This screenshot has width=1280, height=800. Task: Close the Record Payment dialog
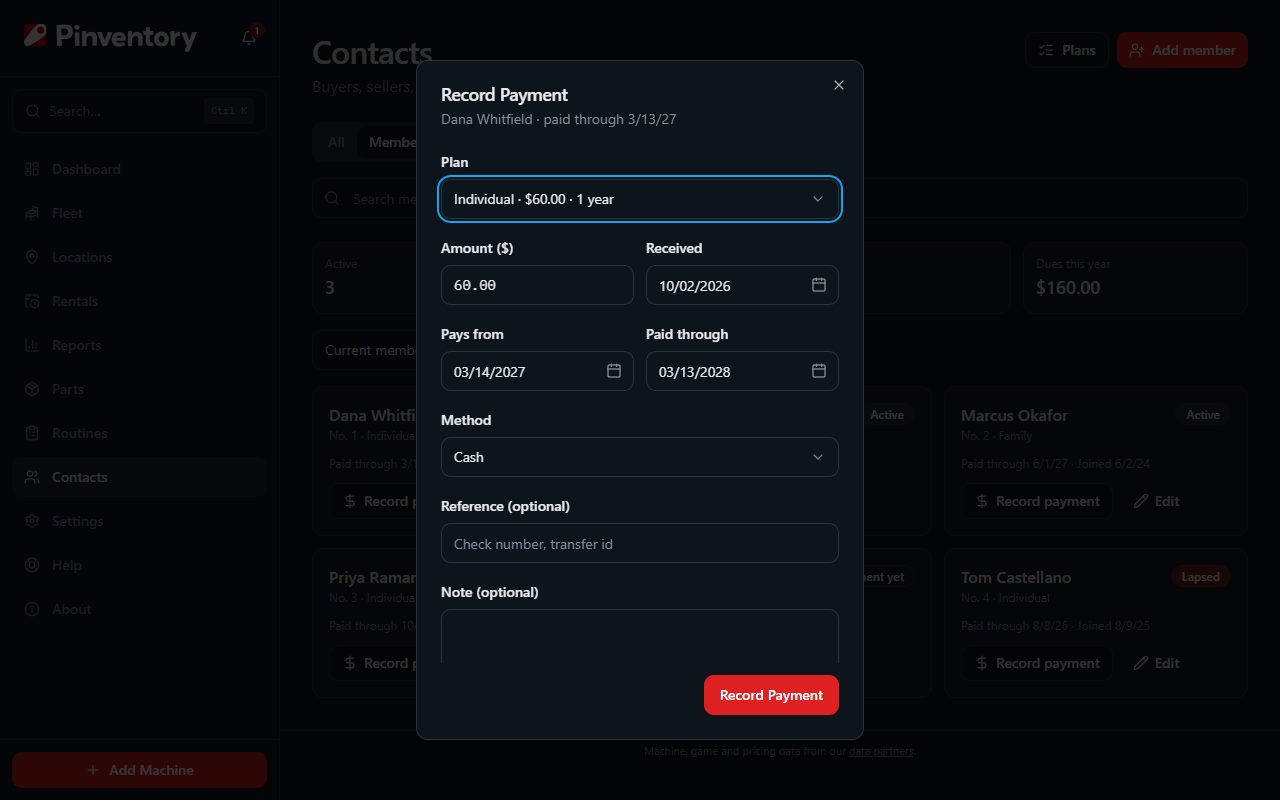839,85
